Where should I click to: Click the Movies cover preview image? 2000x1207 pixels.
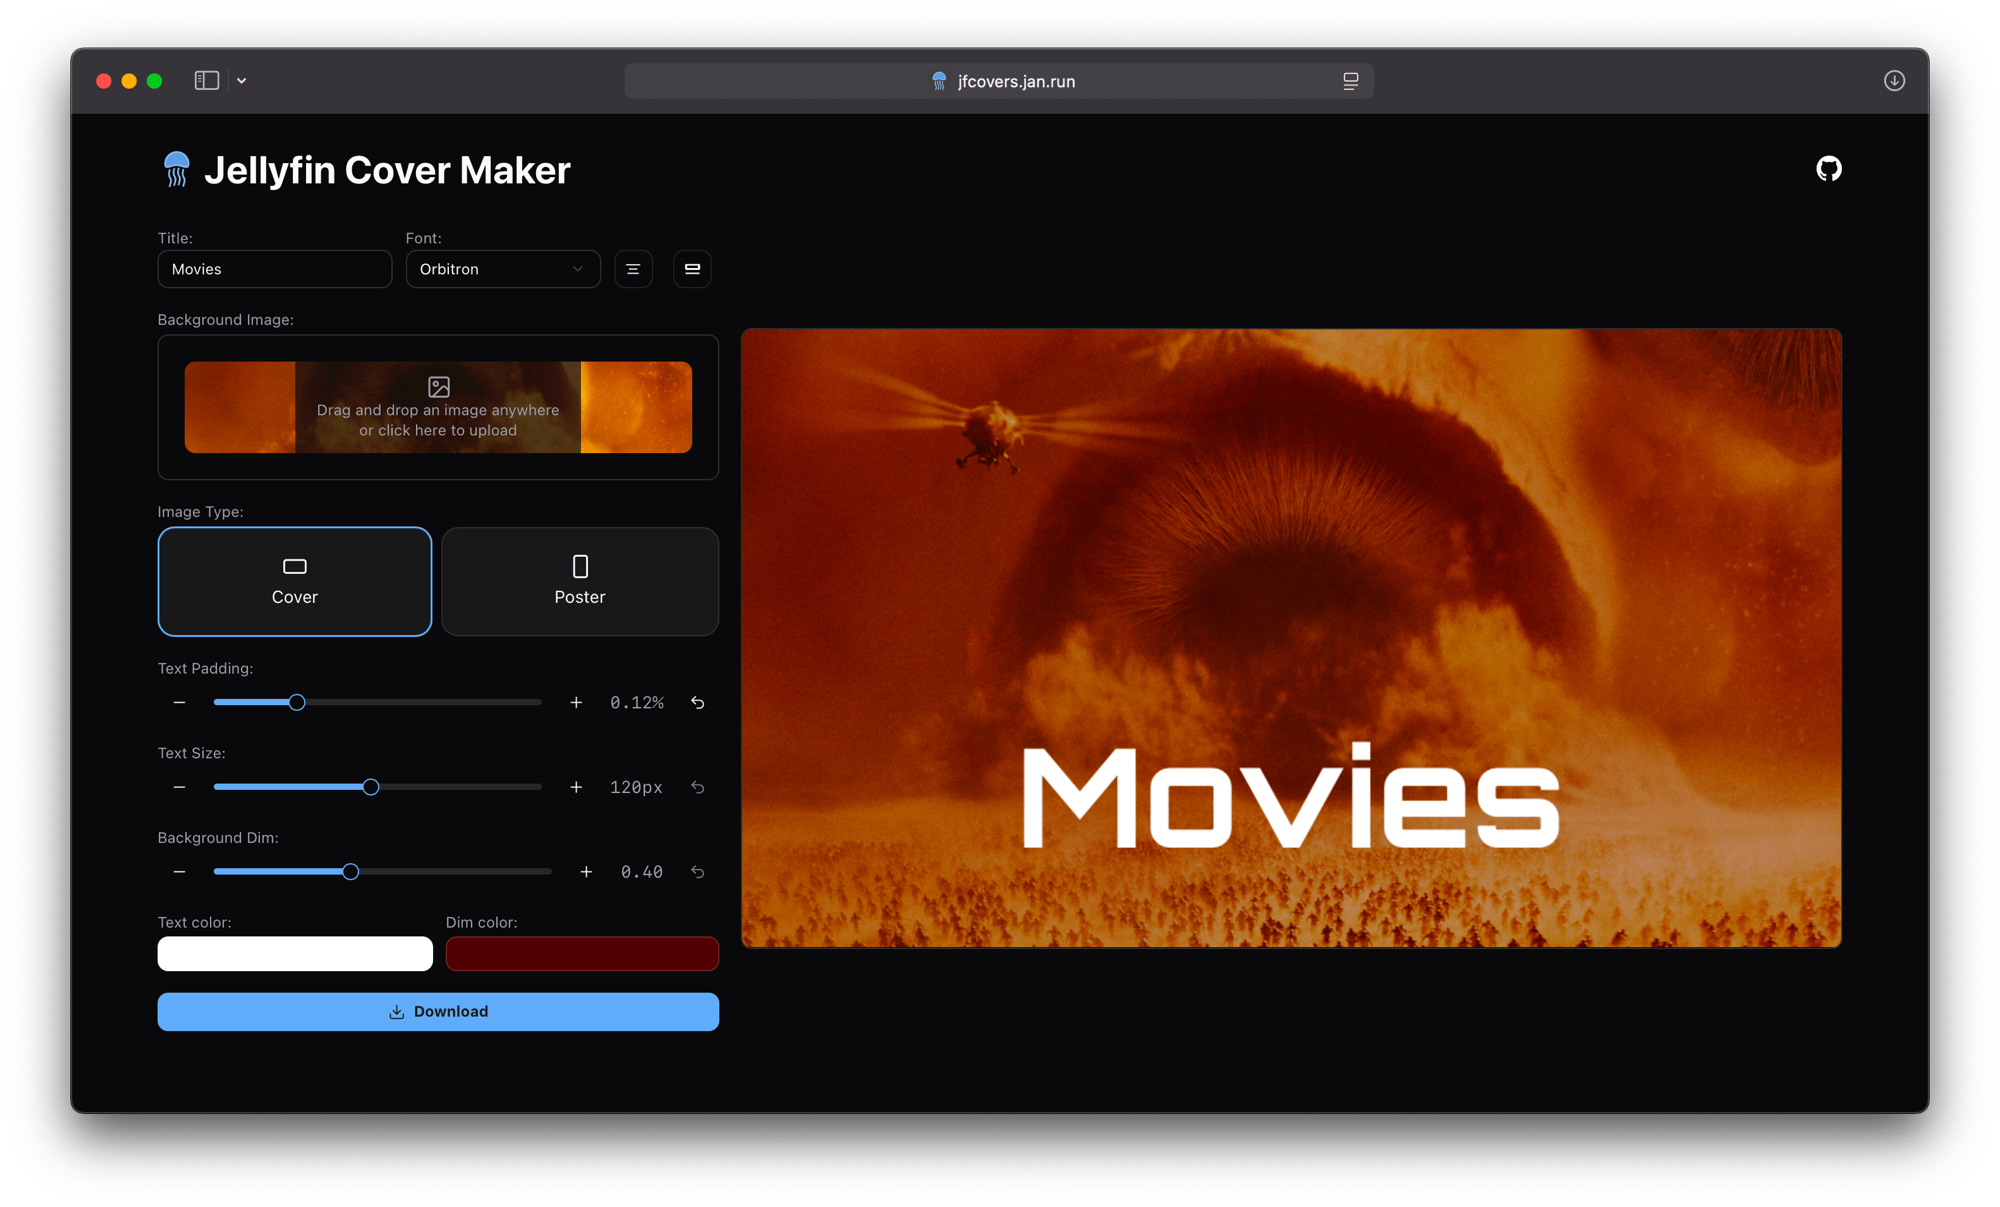(x=1291, y=638)
